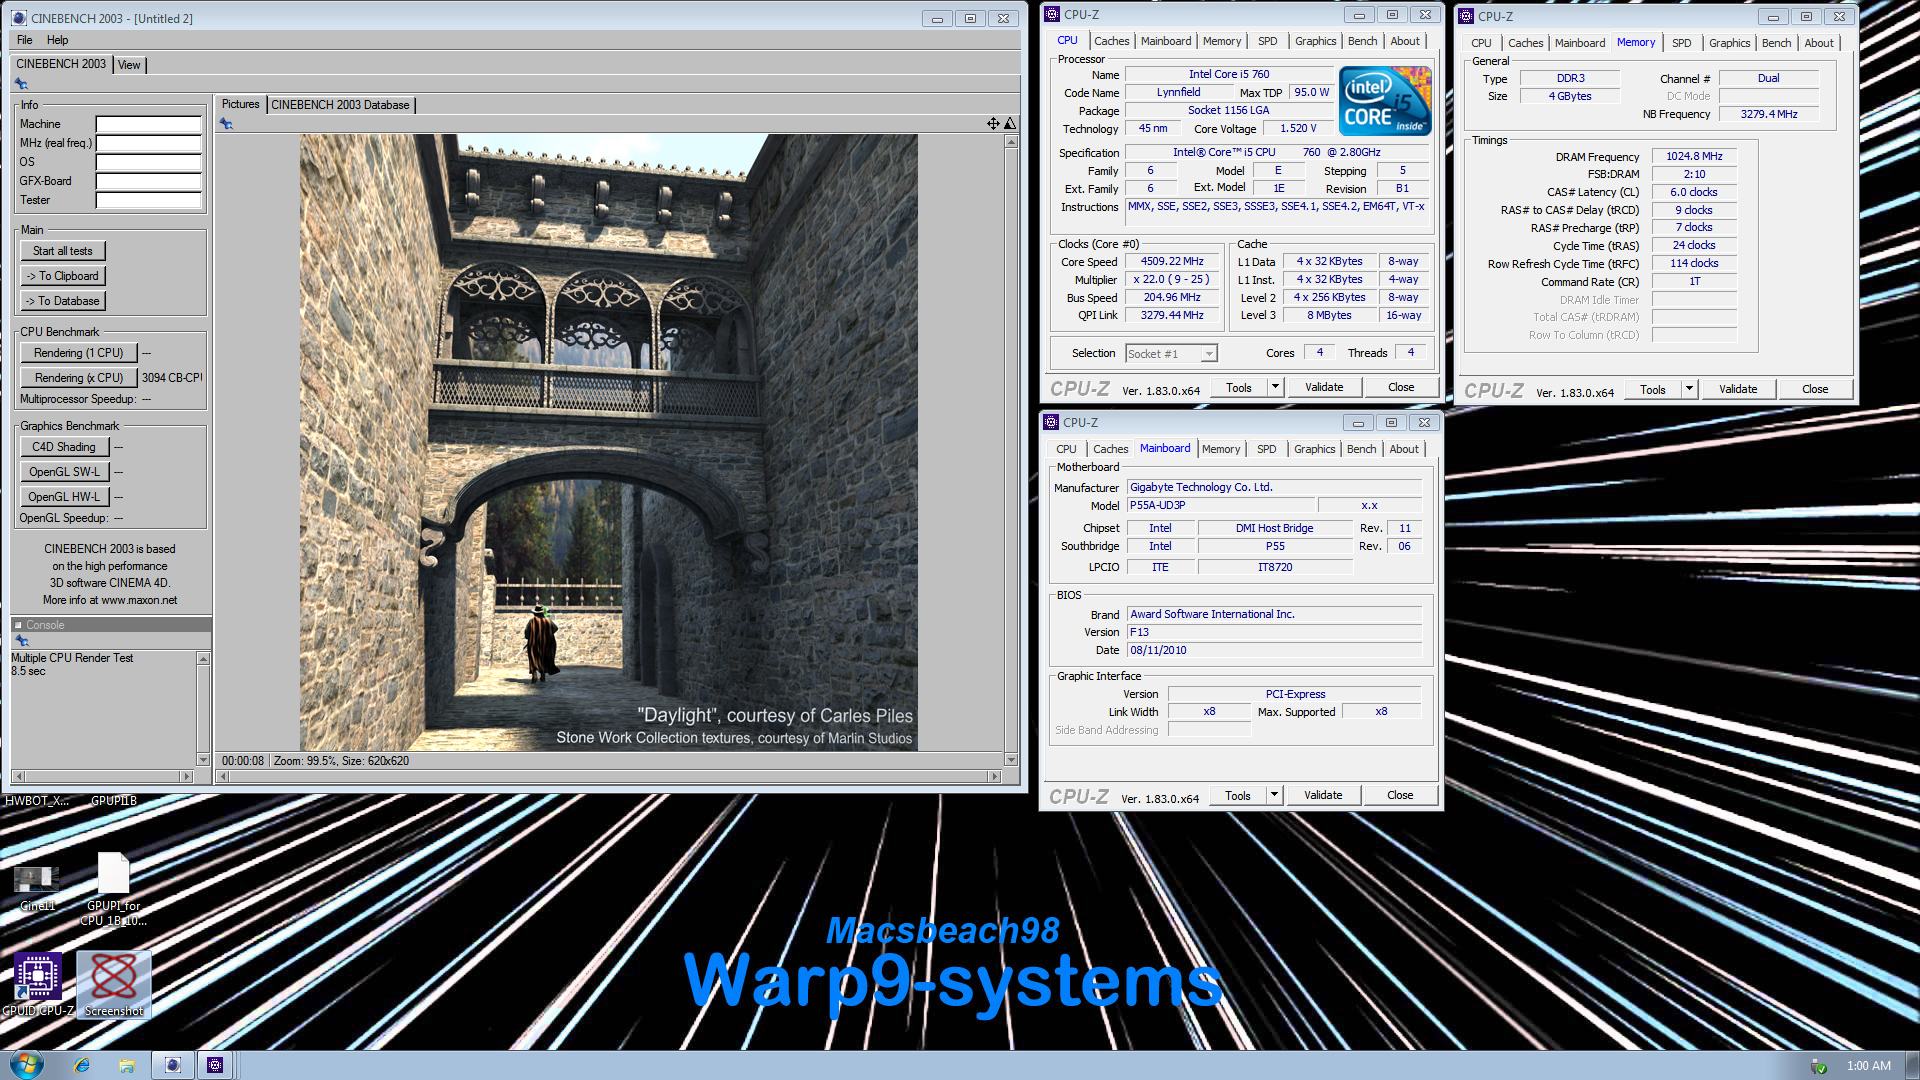Click the taskbar clock showing 1:00 AM
This screenshot has width=1920, height=1080.
click(1868, 1066)
